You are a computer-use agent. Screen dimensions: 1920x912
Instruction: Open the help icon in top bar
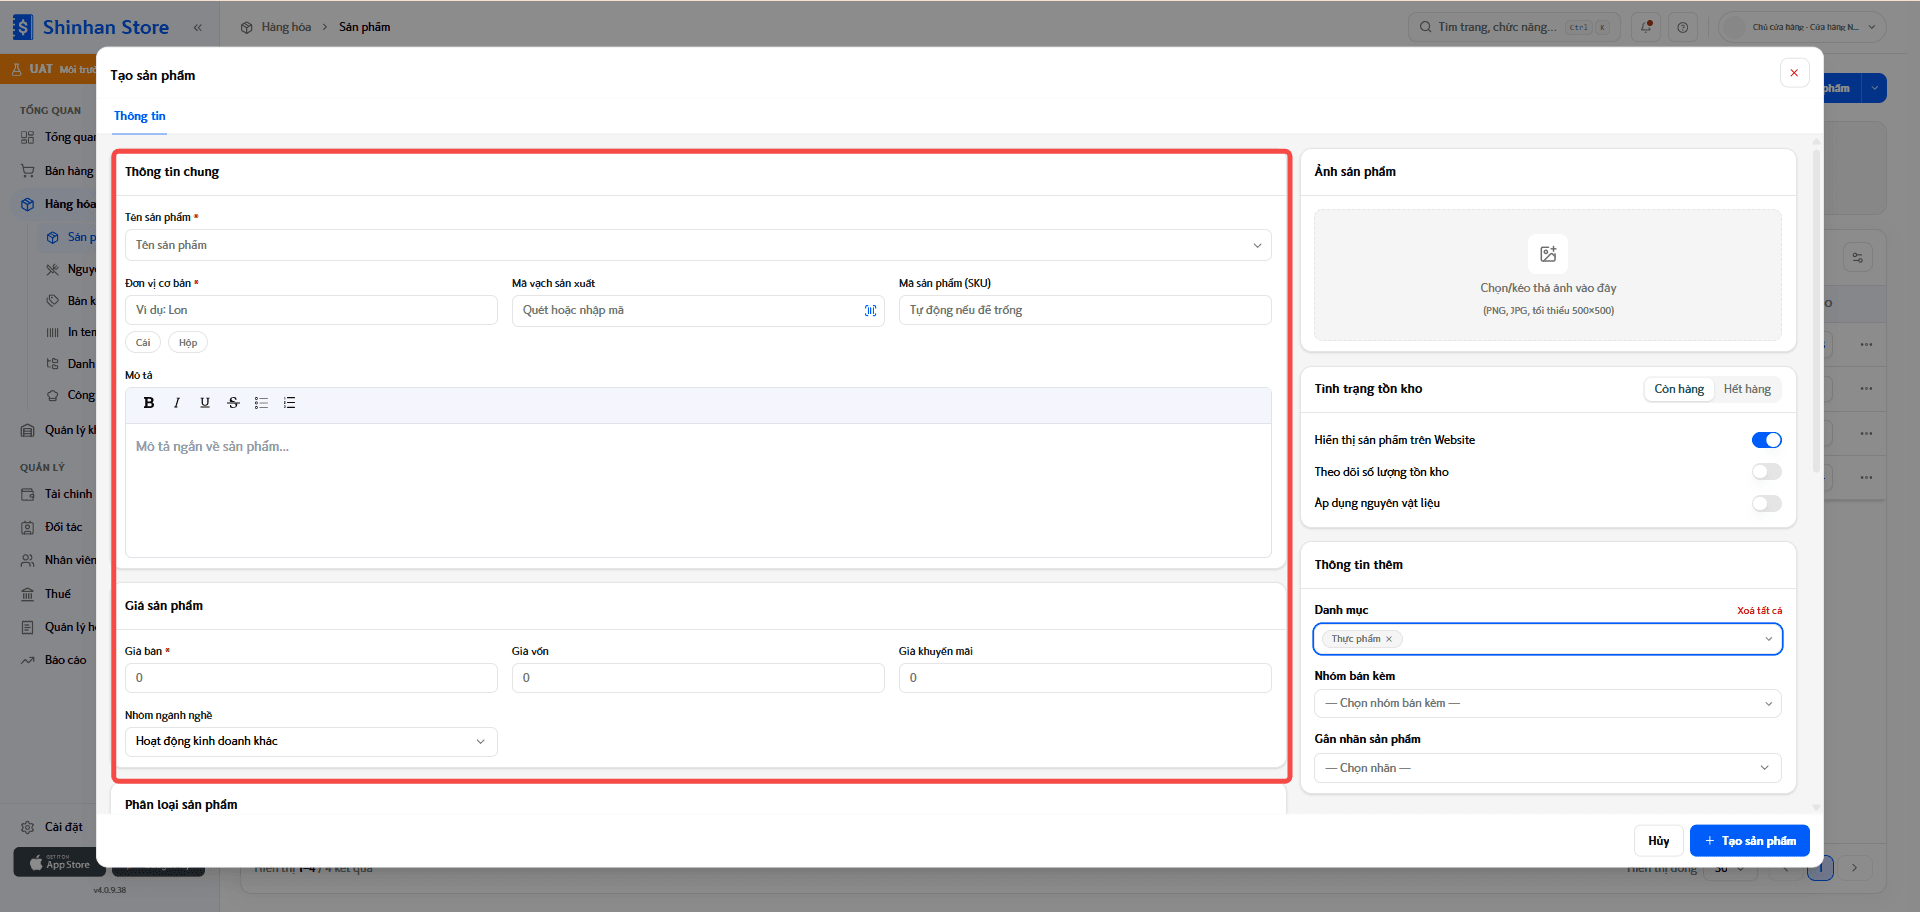point(1683,27)
